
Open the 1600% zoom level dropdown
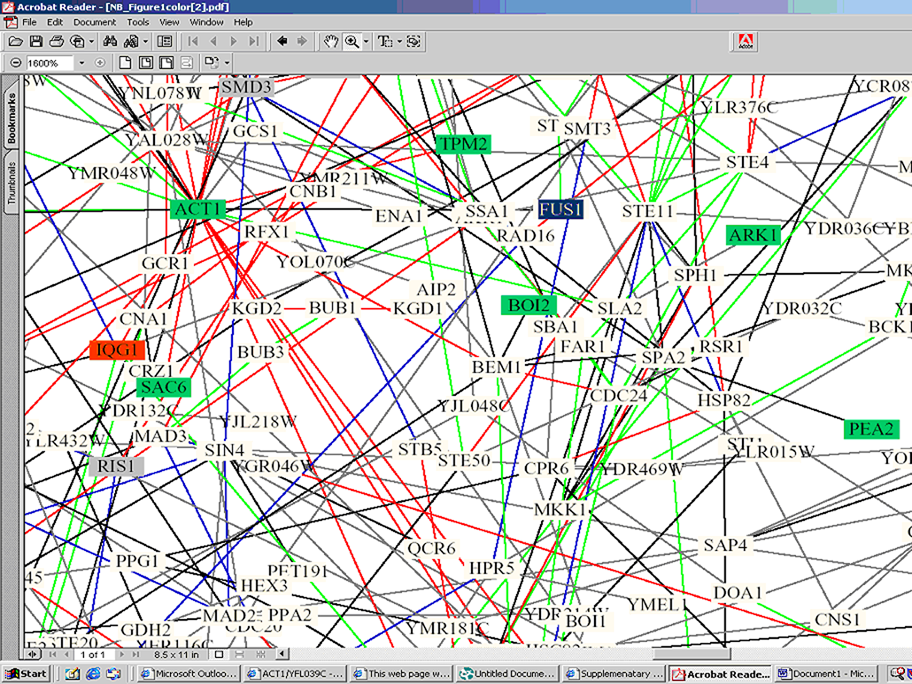pyautogui.click(x=80, y=63)
